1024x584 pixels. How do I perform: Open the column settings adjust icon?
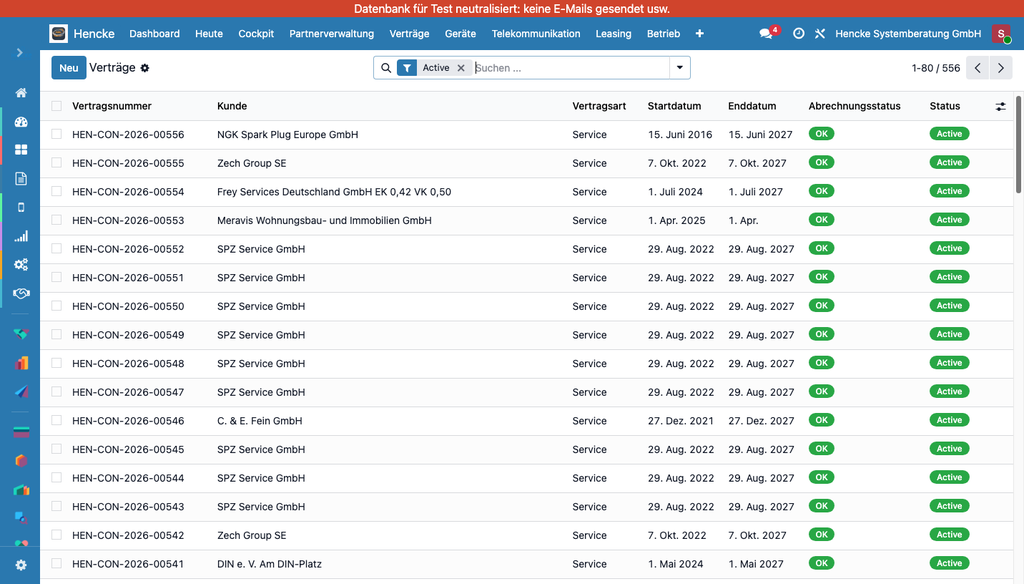[1001, 106]
